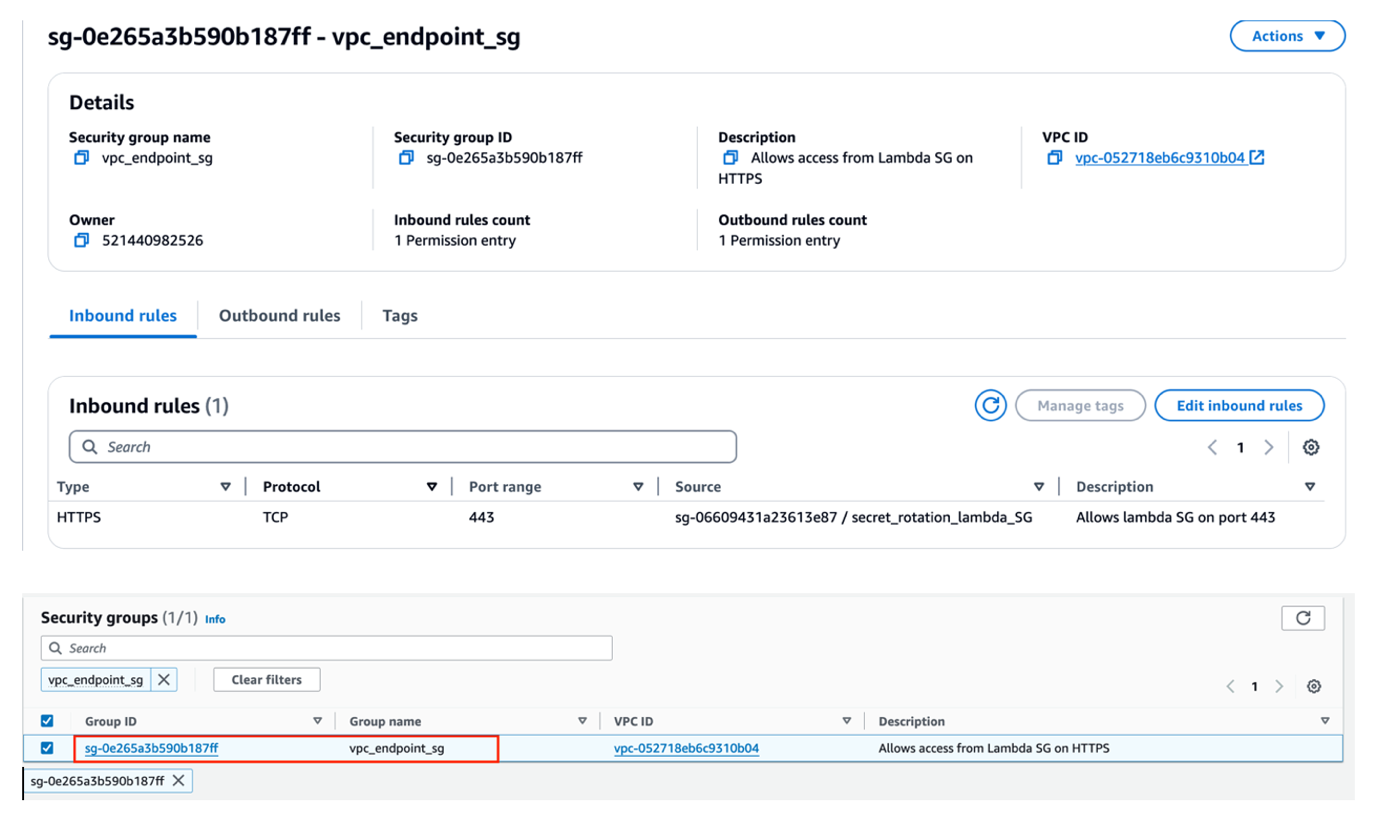Open the Group ID column filter dropdown
This screenshot has height=815, width=1377.
(x=317, y=720)
